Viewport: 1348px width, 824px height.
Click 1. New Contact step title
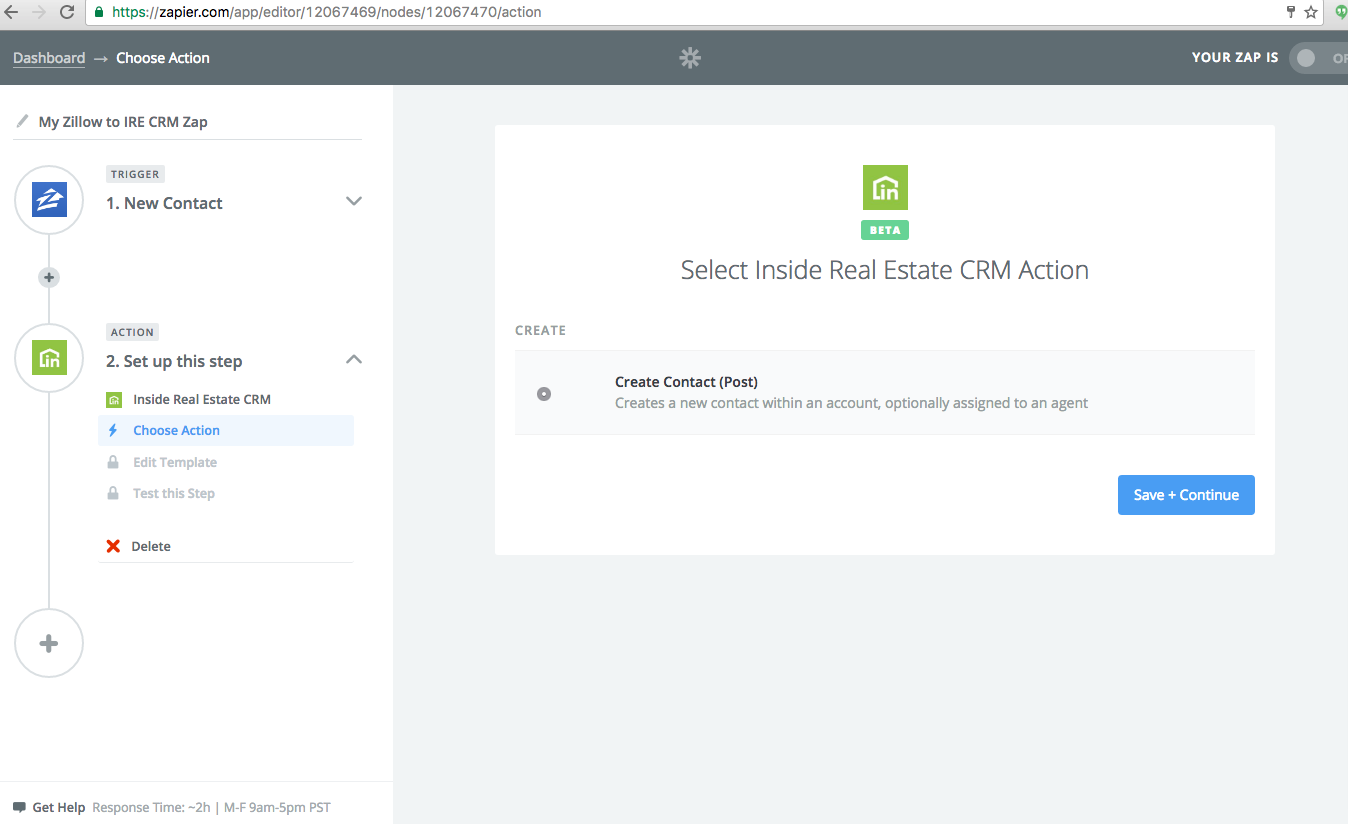pyautogui.click(x=165, y=203)
